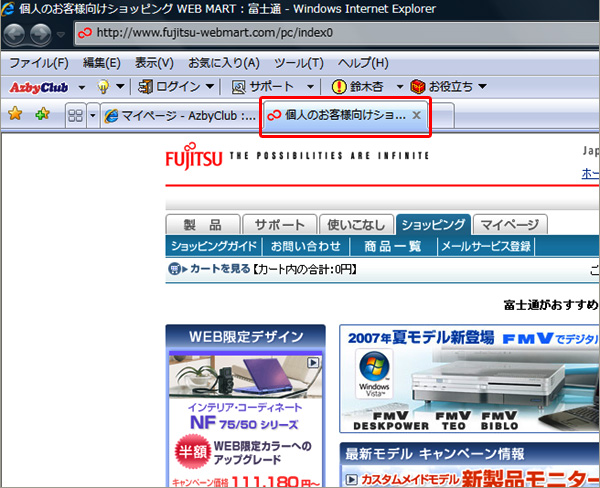The image size is (600, 488).
Task: Open the 表示(V) menu
Action: pyautogui.click(x=154, y=63)
